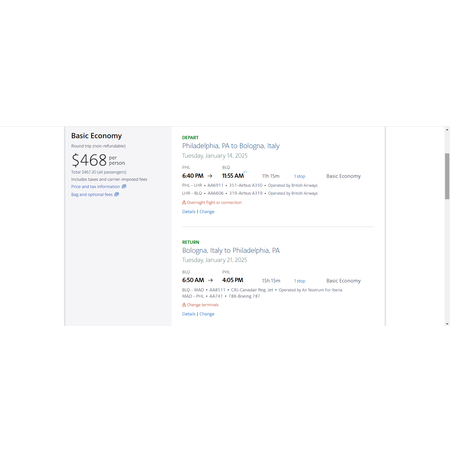Click the Philadelphia, PA to Bologna, Italy heading
450x450 pixels.
click(x=231, y=146)
